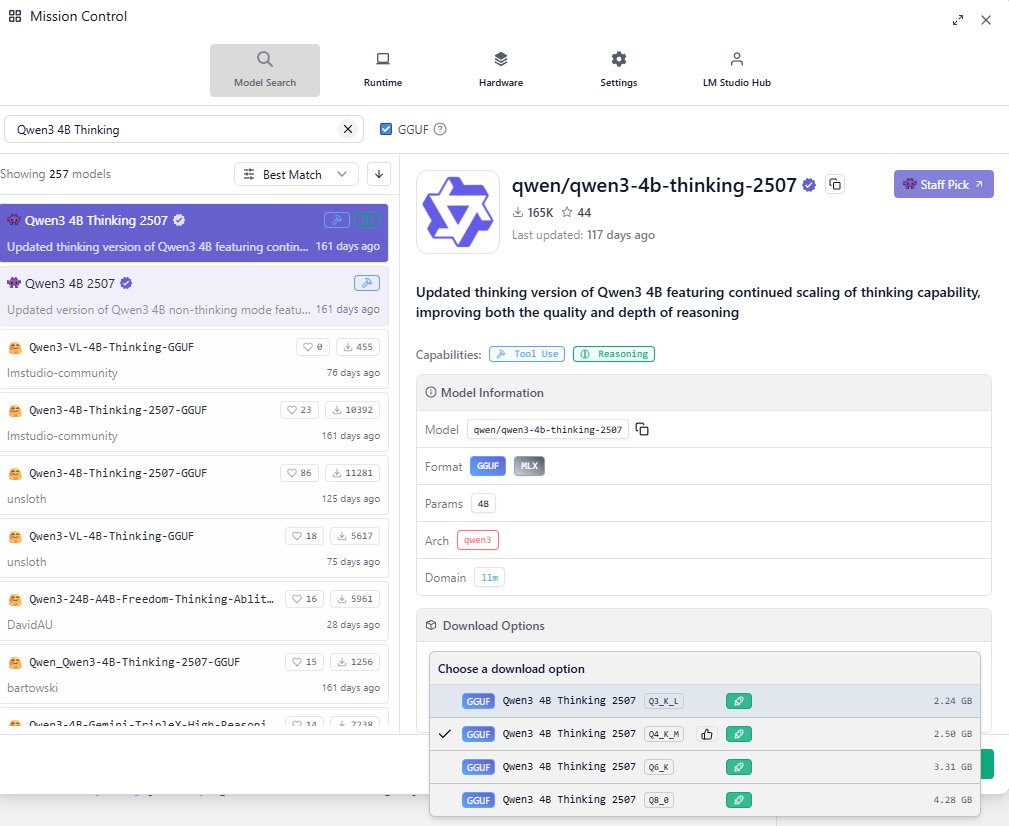Viewport: 1009px width, 826px height.
Task: Click model name field qwen/qwen3-4b-thinking-2507
Action: pos(548,429)
